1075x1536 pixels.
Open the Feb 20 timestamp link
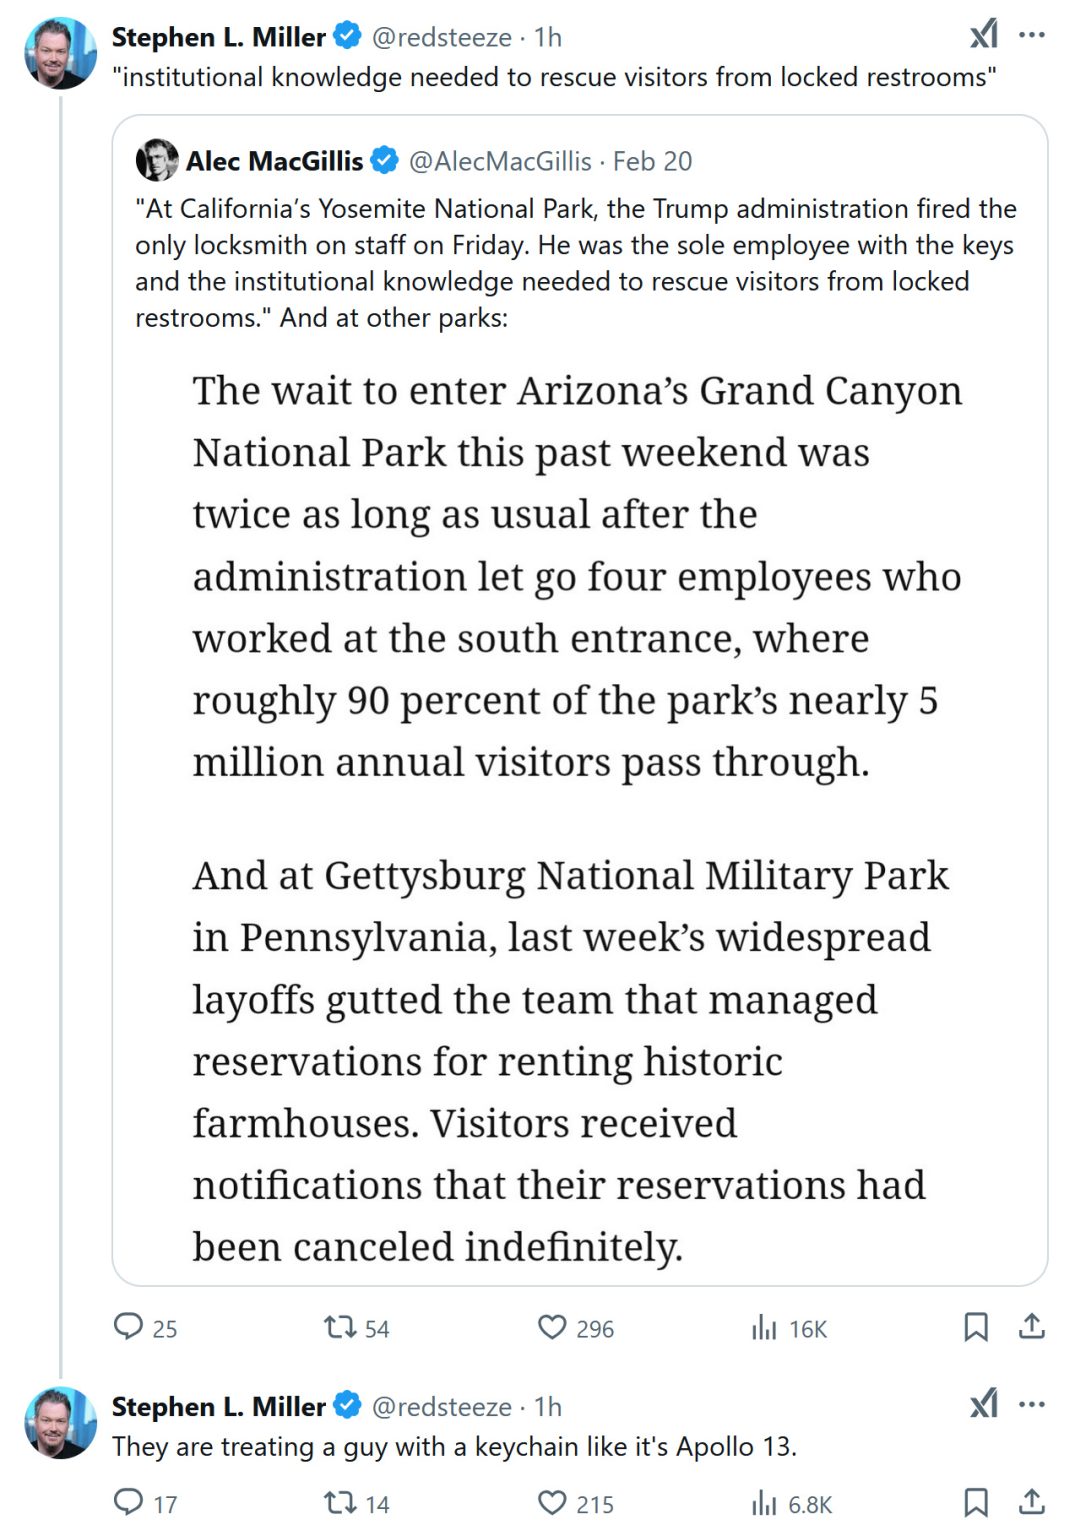[x=652, y=161]
